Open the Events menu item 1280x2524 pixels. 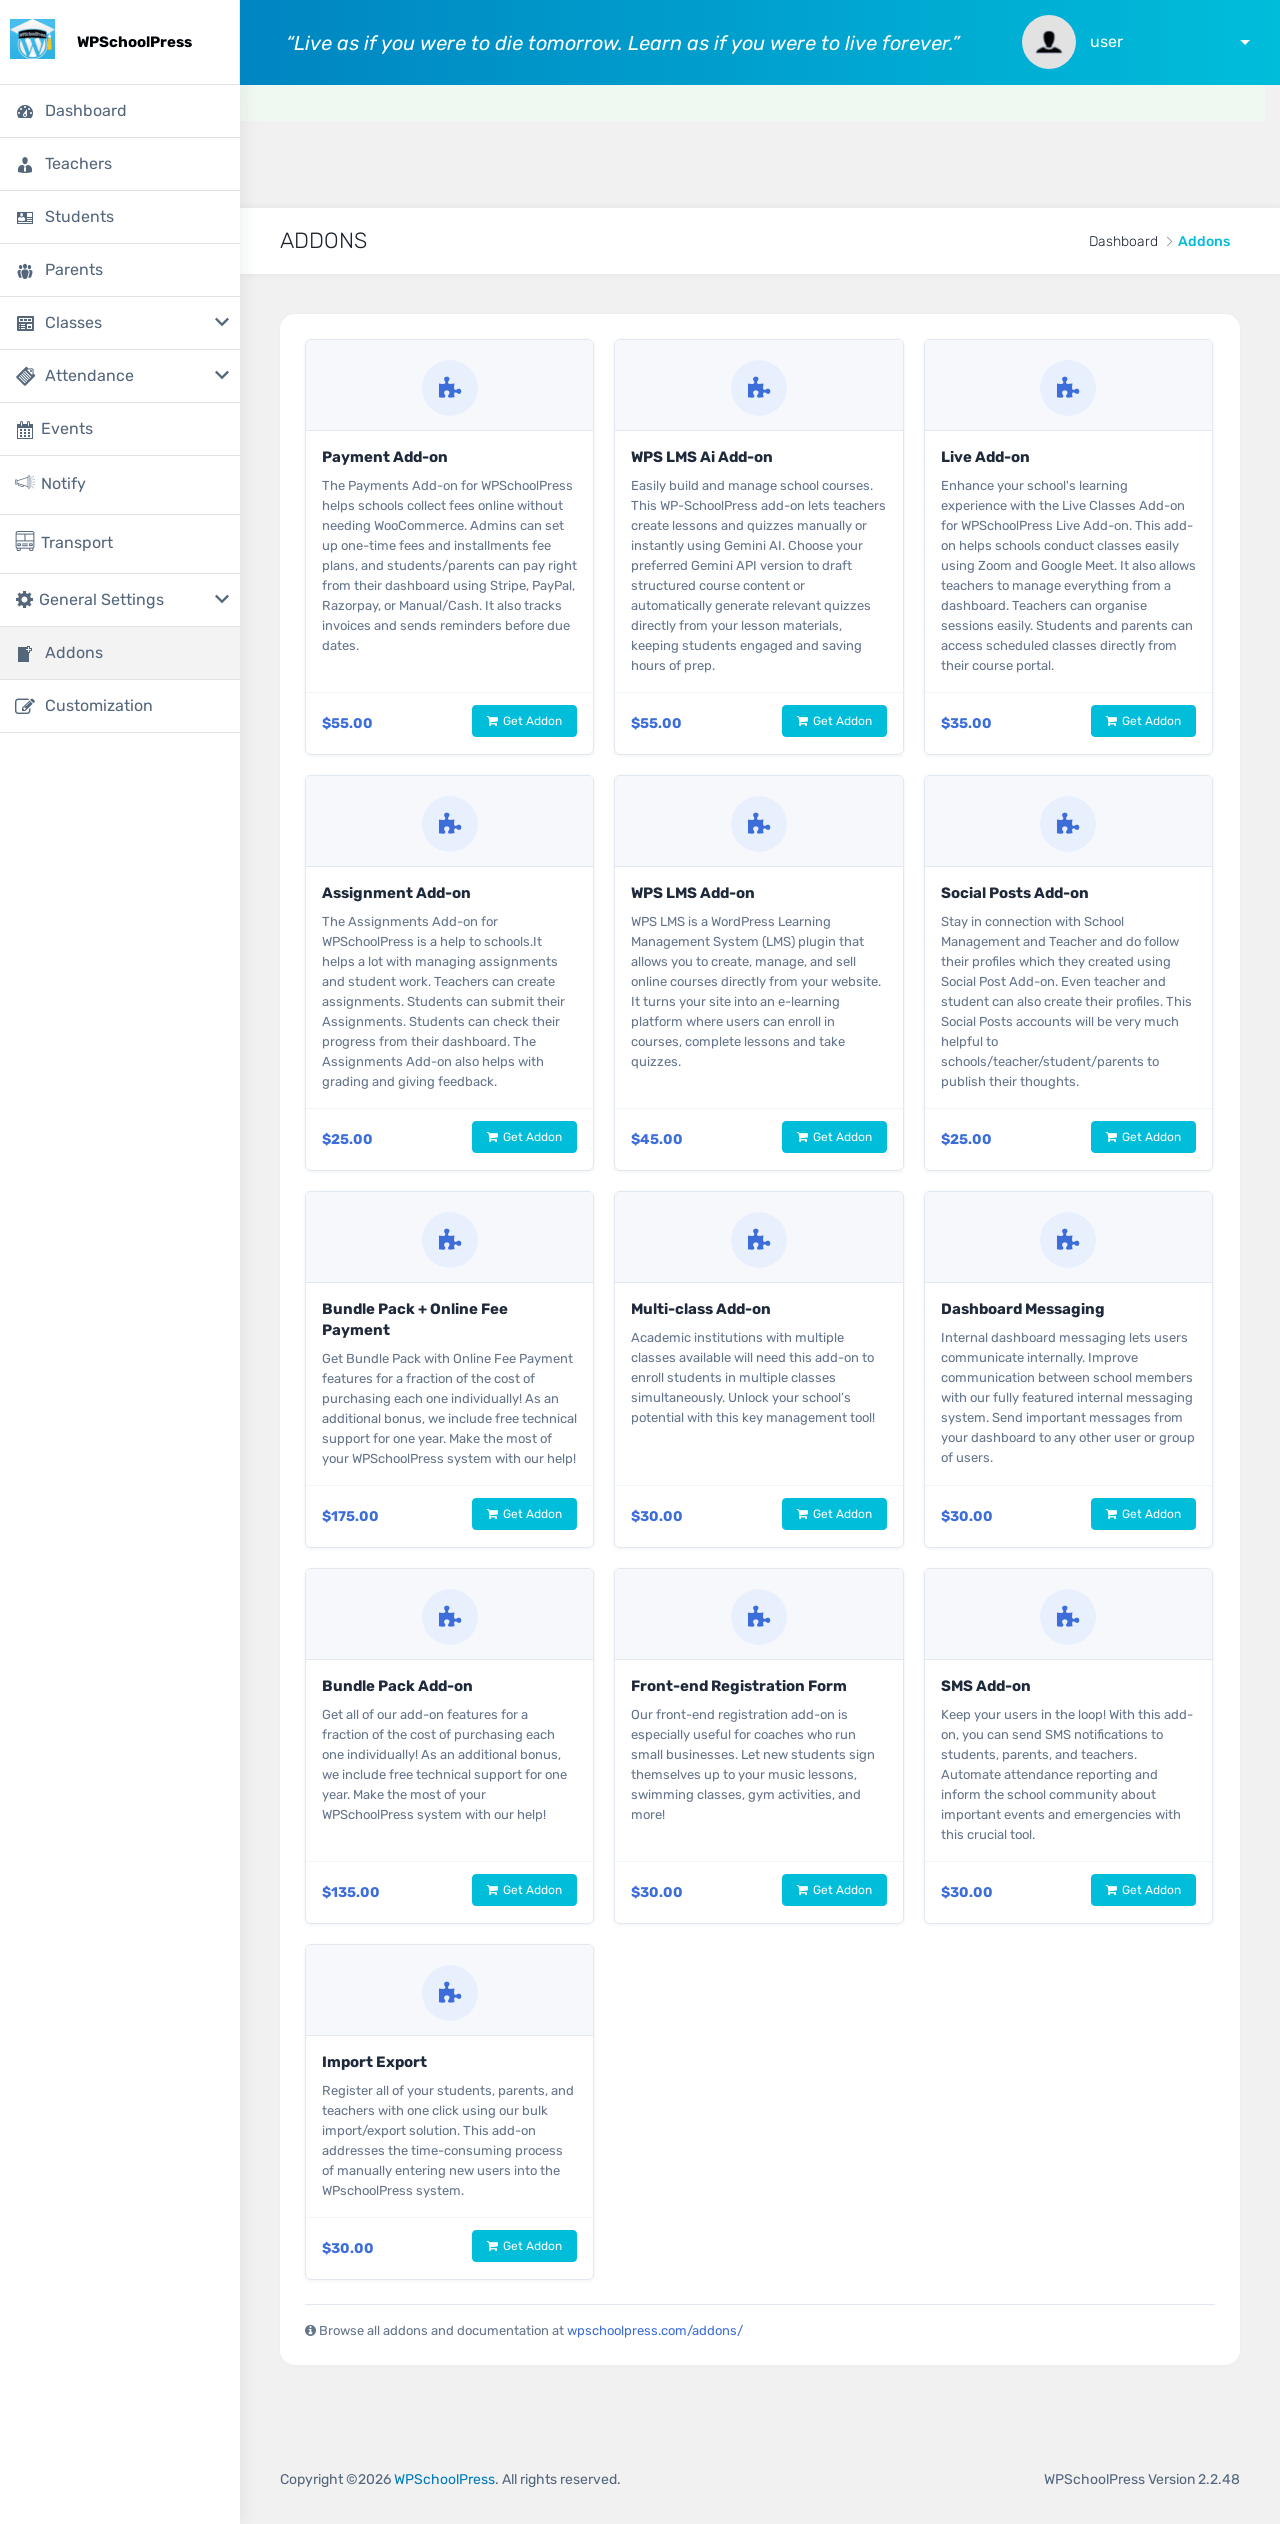pos(120,429)
